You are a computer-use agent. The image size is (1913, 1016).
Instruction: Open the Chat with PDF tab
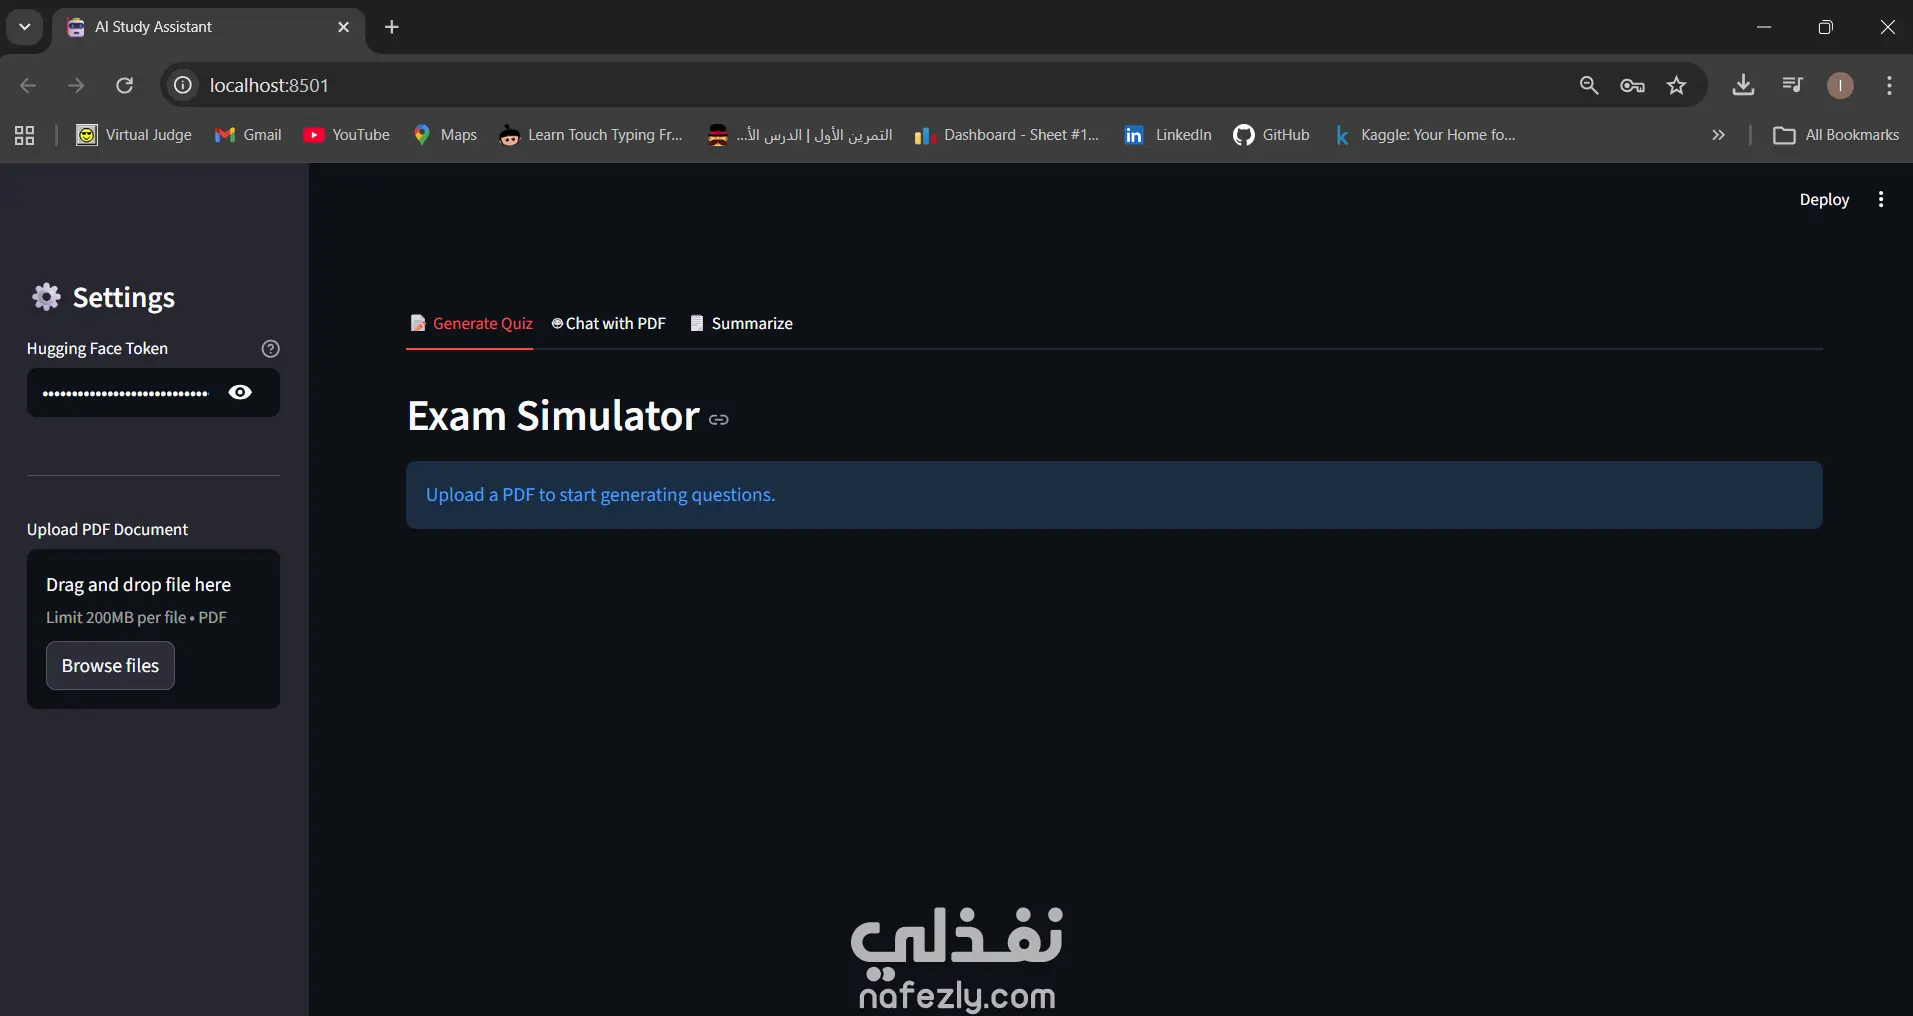tap(608, 323)
